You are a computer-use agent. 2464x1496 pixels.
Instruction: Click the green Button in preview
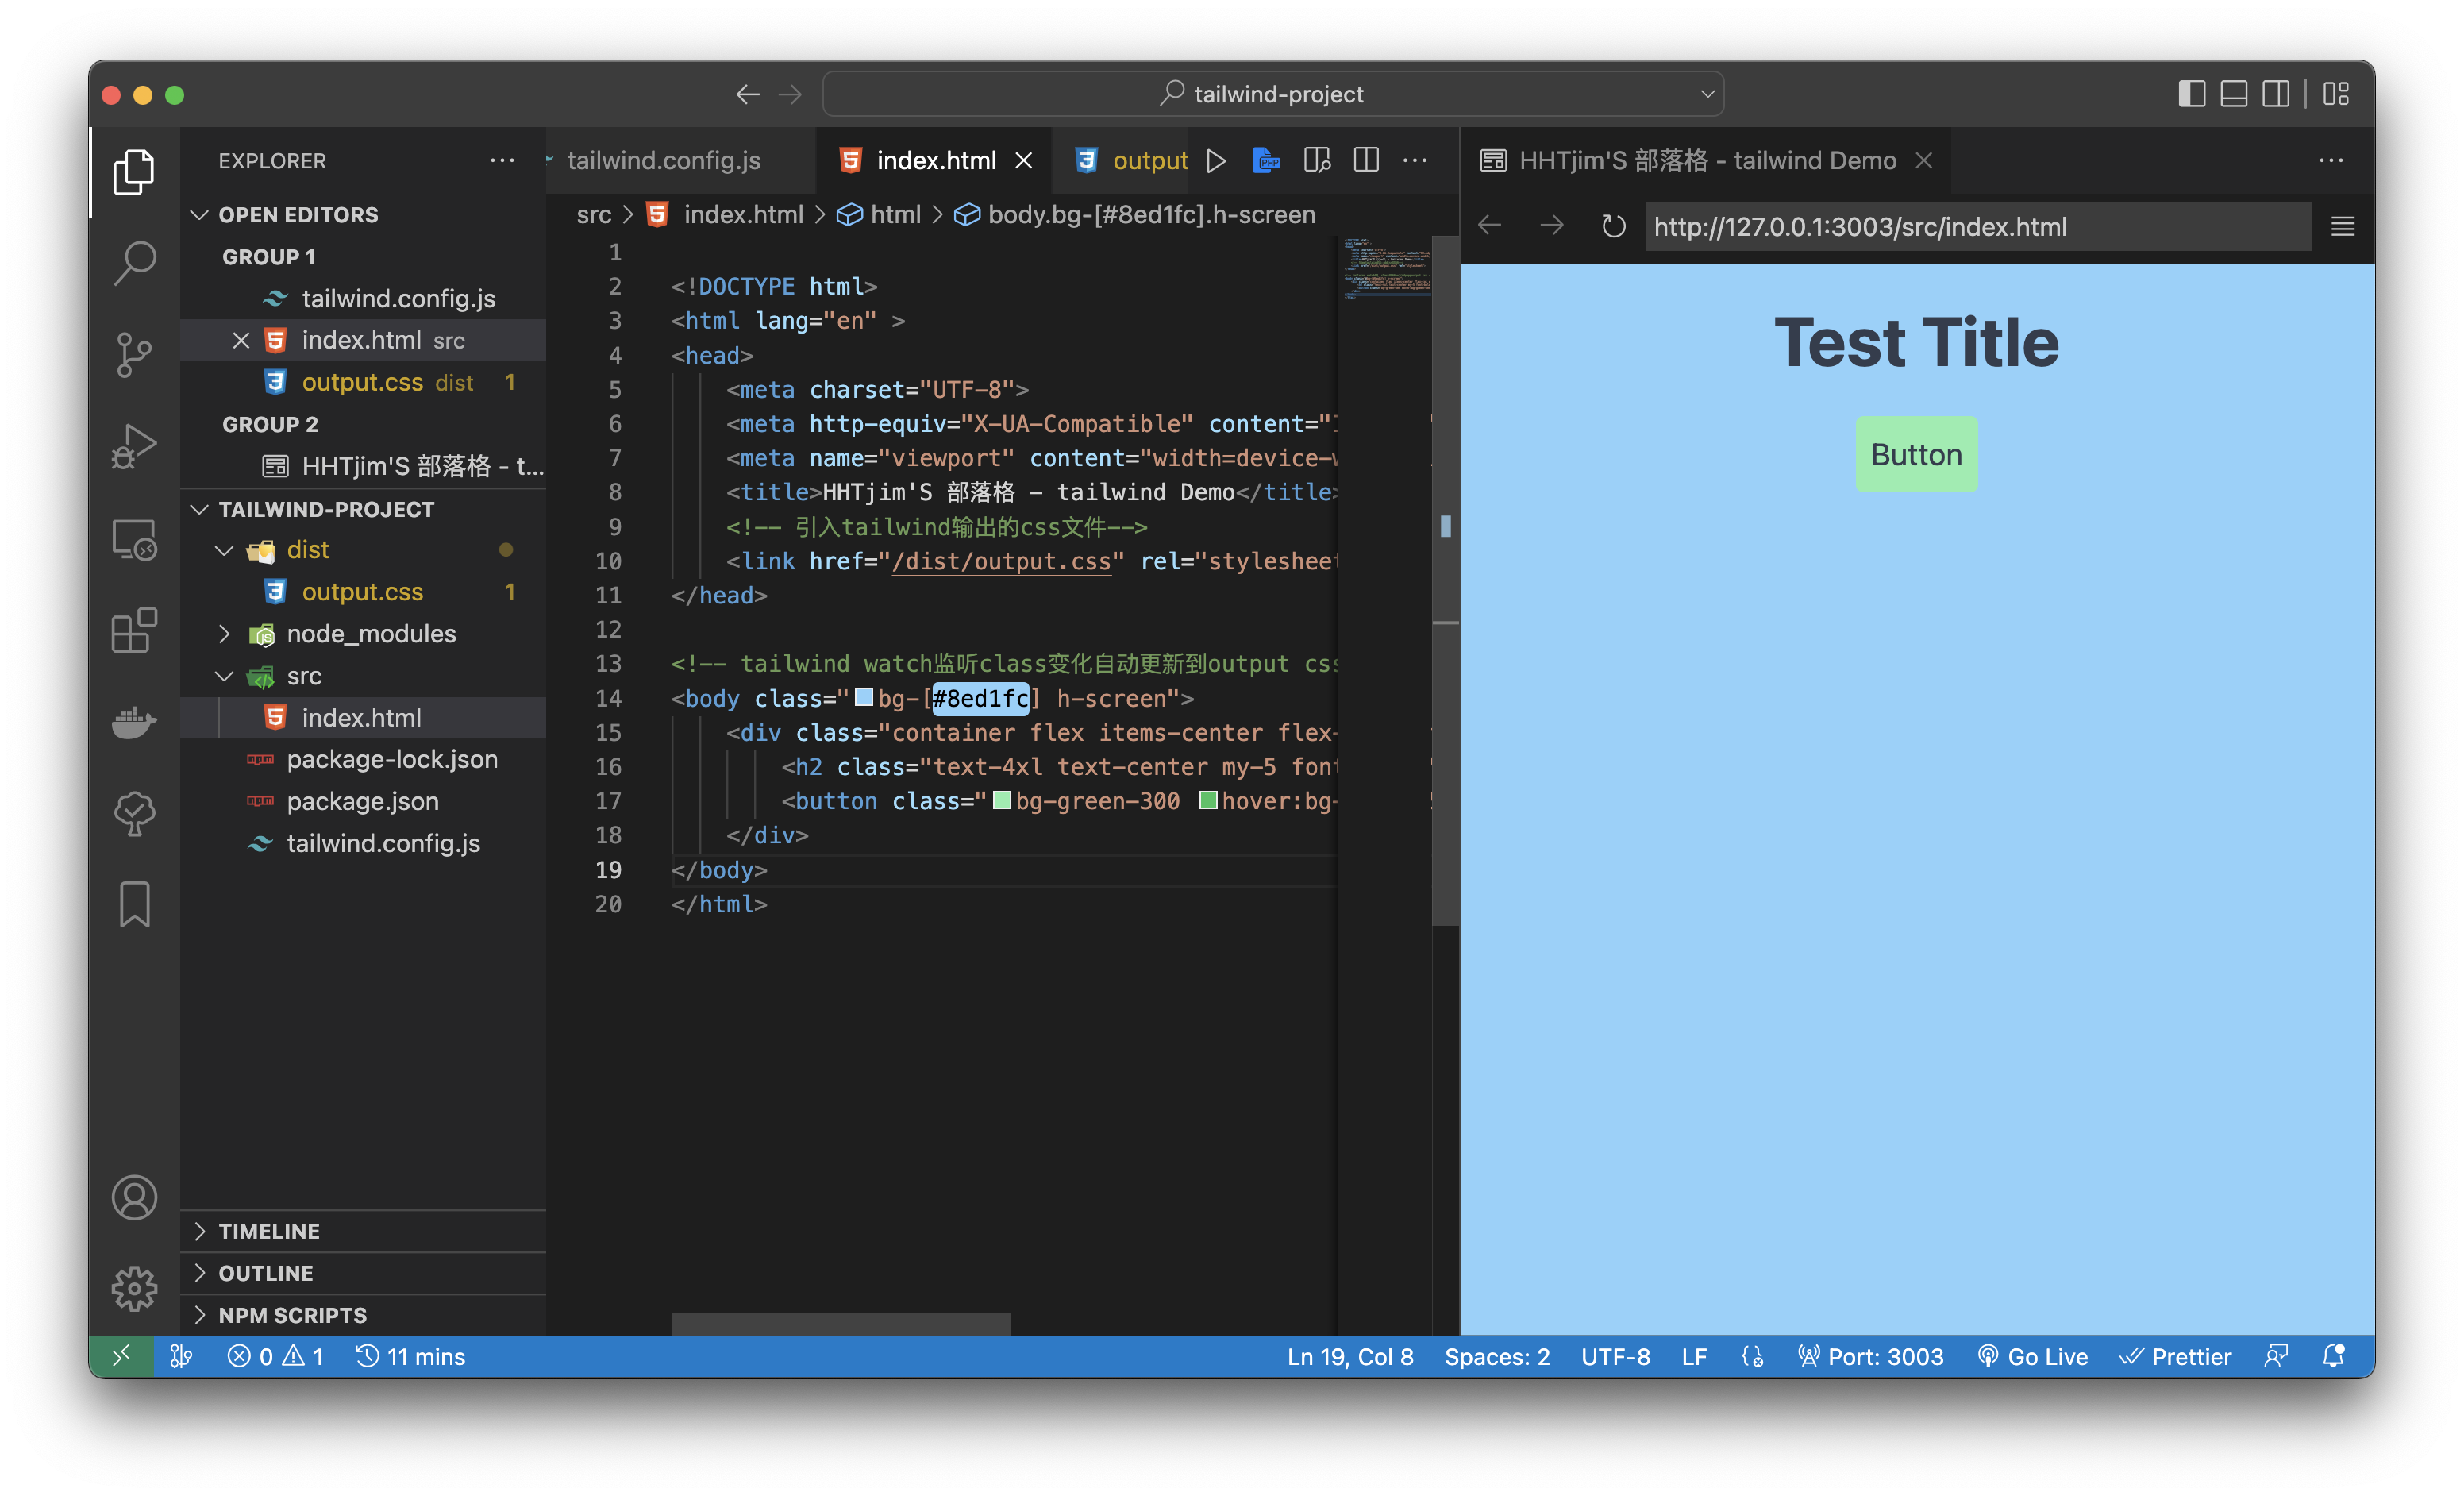point(1916,455)
